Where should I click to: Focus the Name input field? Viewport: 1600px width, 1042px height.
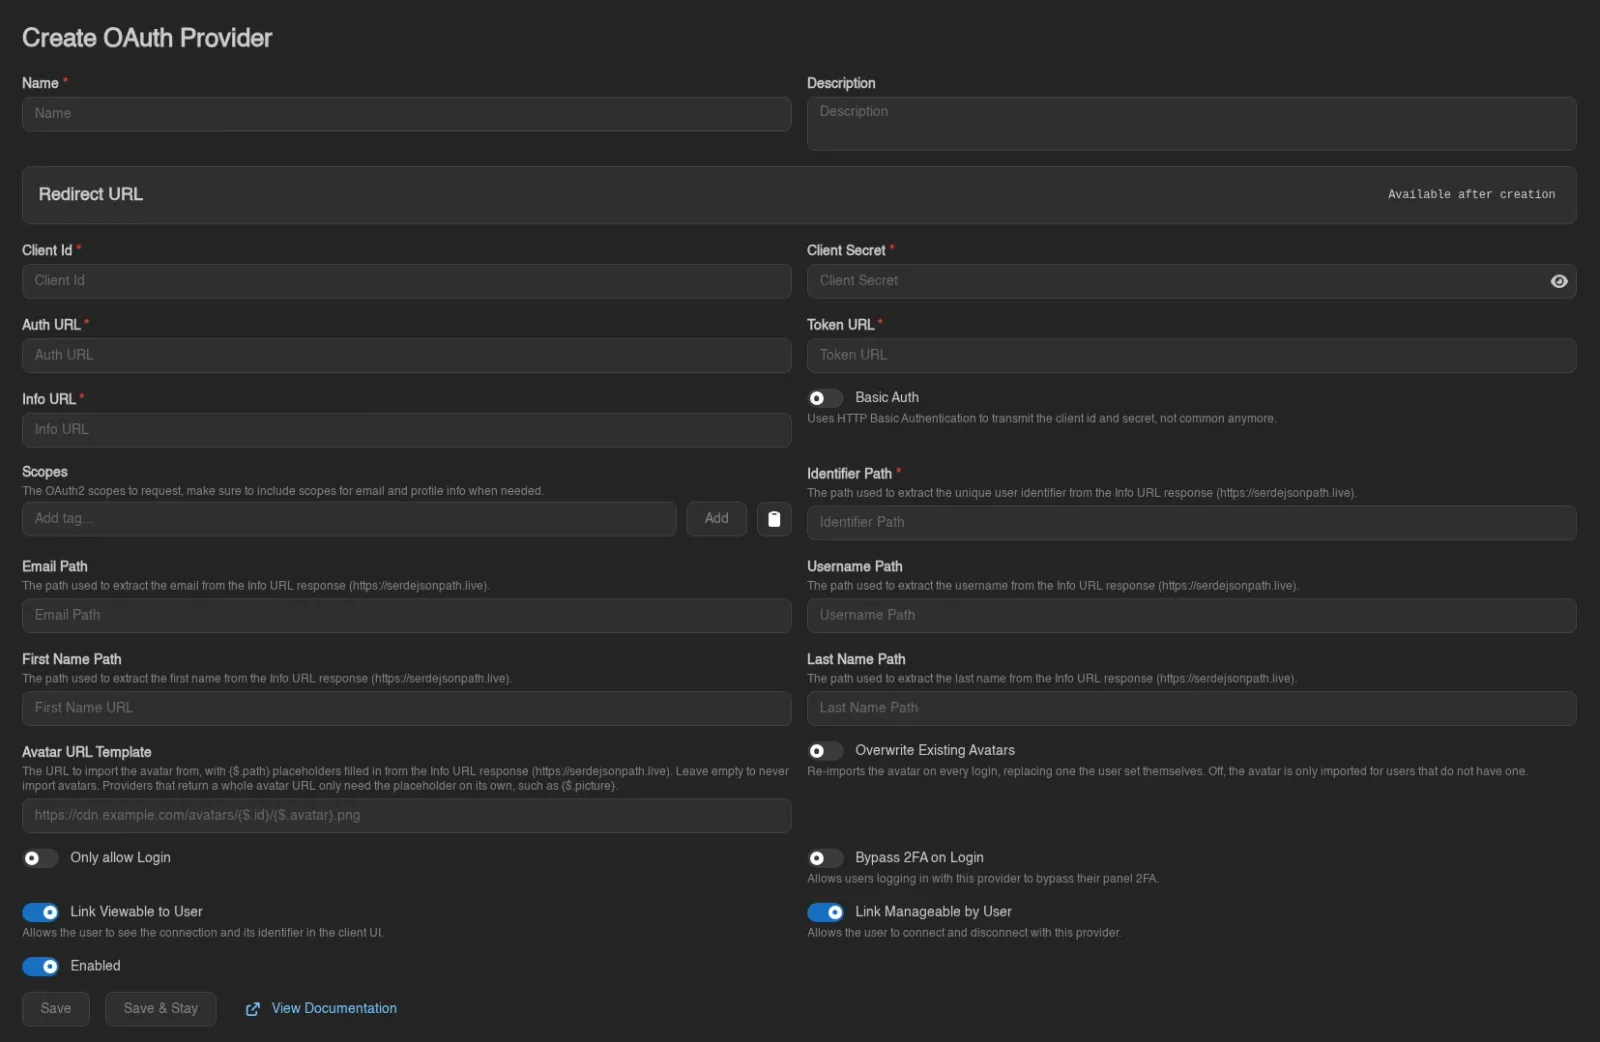(x=406, y=114)
